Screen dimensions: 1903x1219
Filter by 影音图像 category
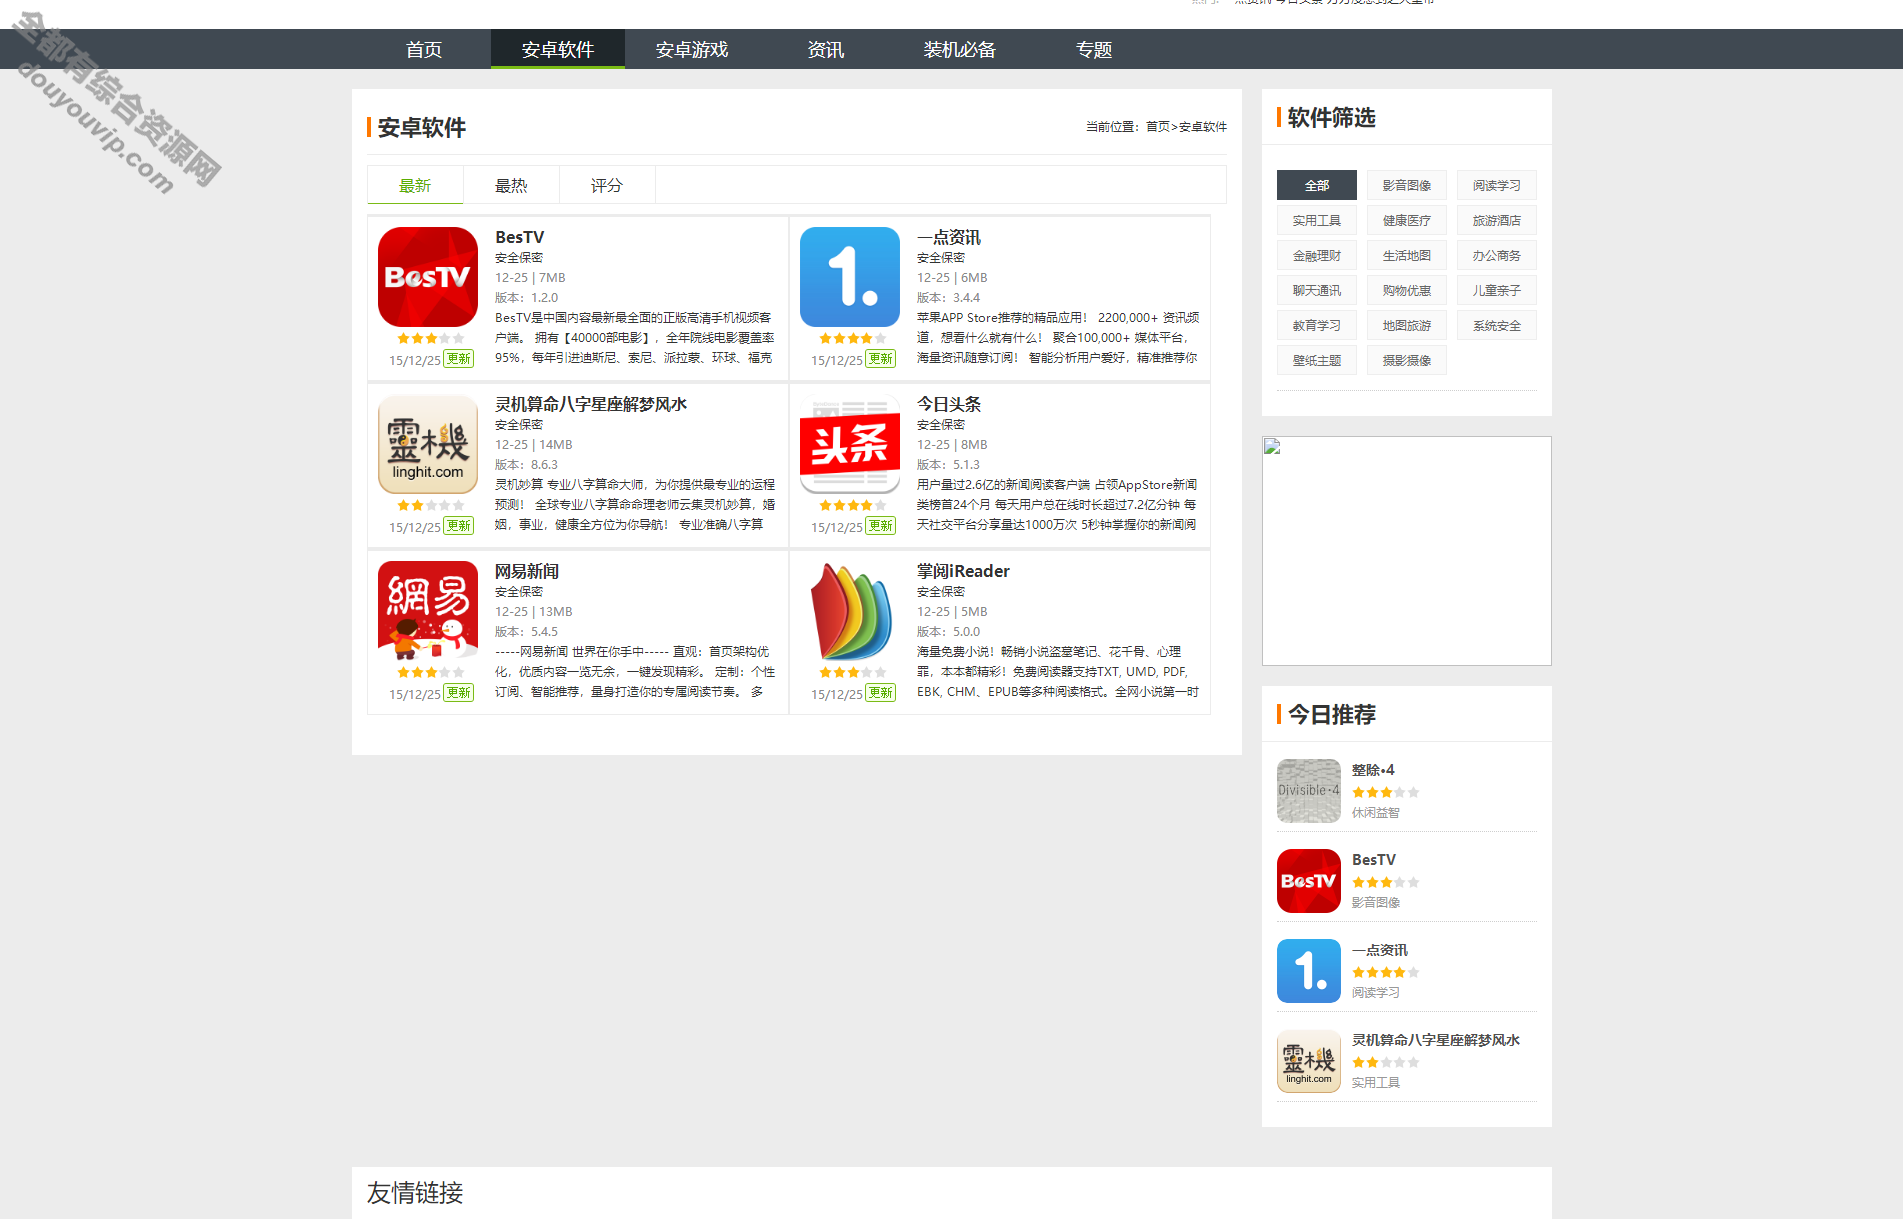1407,185
